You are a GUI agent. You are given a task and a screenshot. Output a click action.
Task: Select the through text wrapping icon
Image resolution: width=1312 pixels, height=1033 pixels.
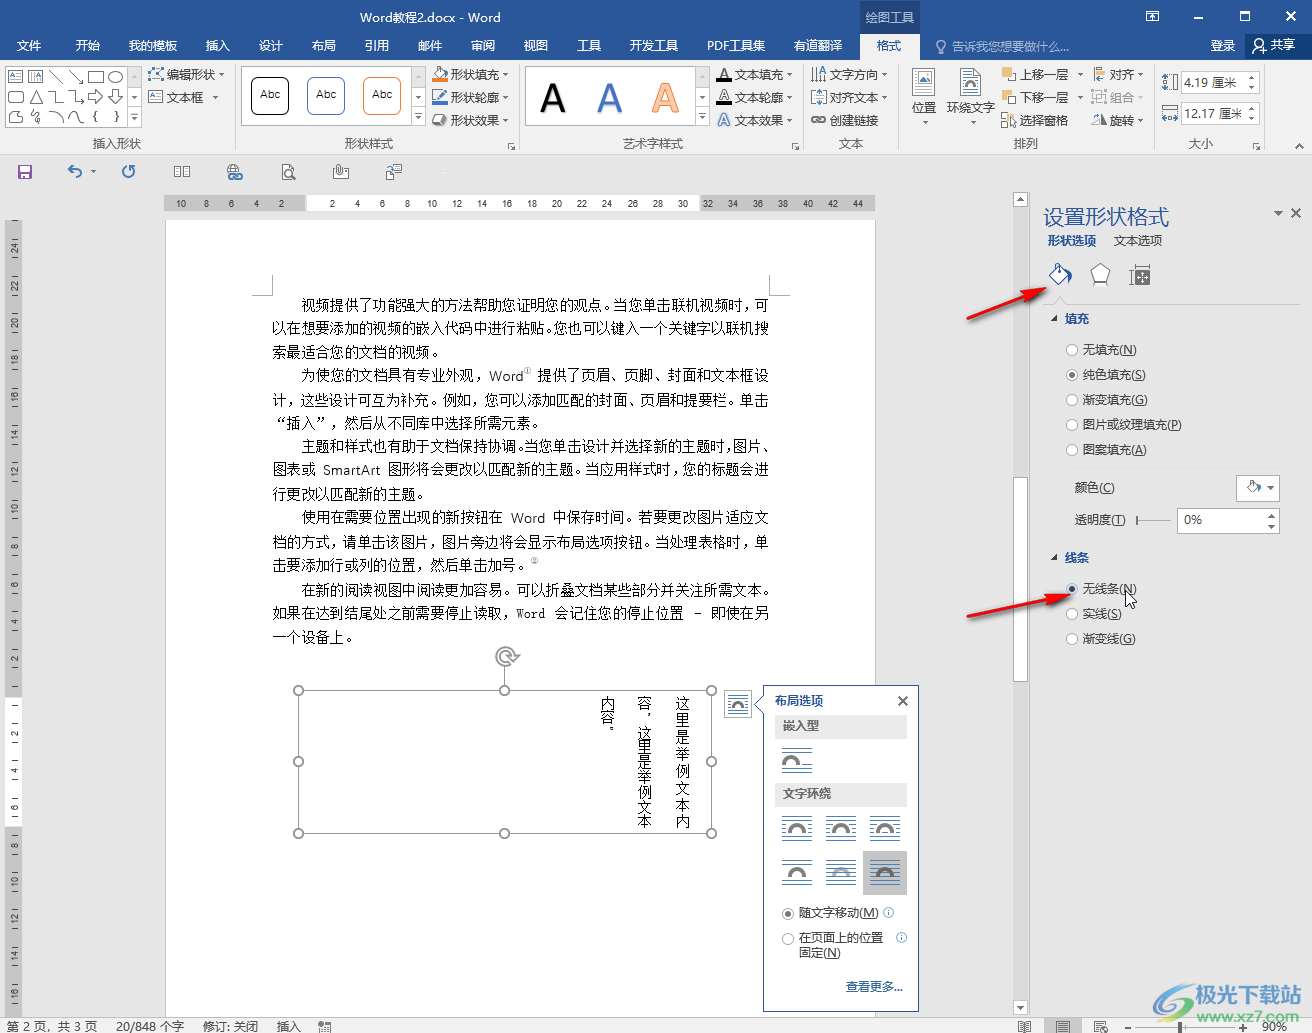coord(885,829)
